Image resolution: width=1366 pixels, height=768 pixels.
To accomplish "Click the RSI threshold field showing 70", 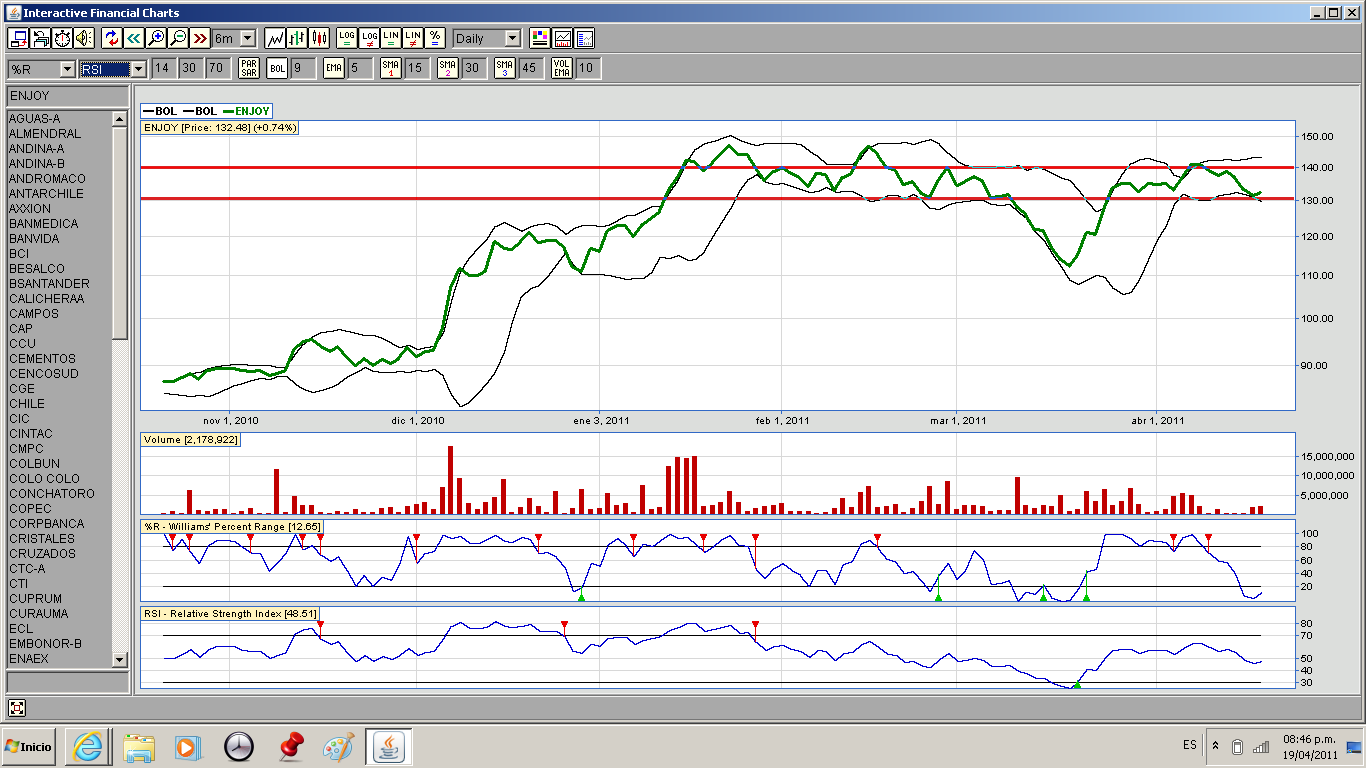I will [217, 68].
